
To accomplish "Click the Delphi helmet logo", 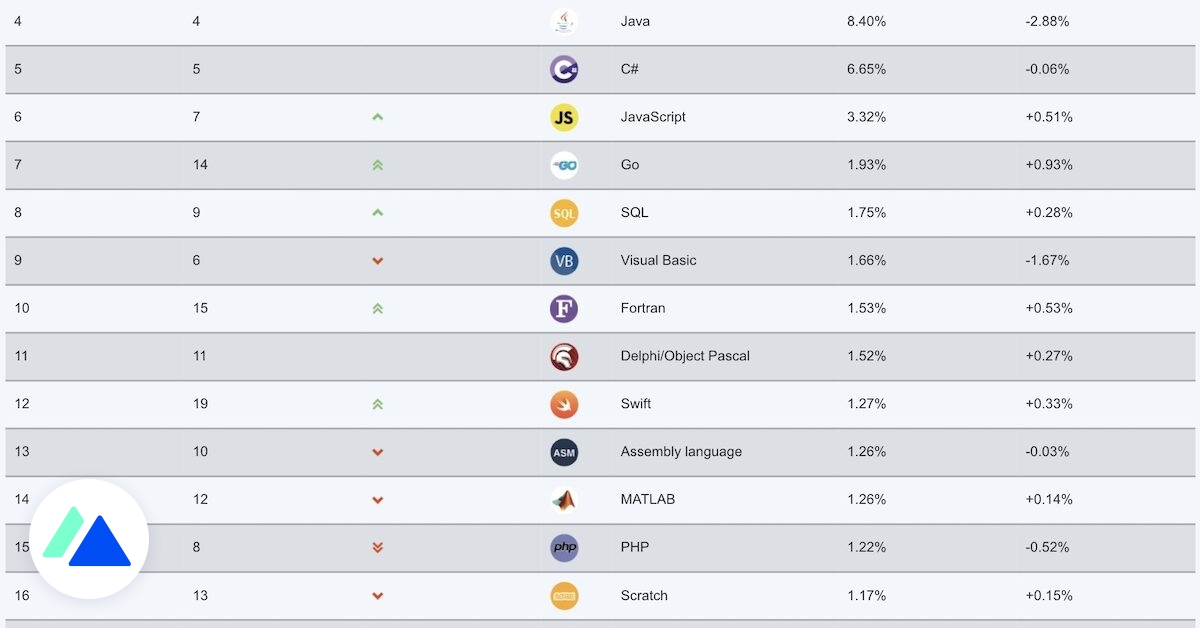I will [x=564, y=356].
